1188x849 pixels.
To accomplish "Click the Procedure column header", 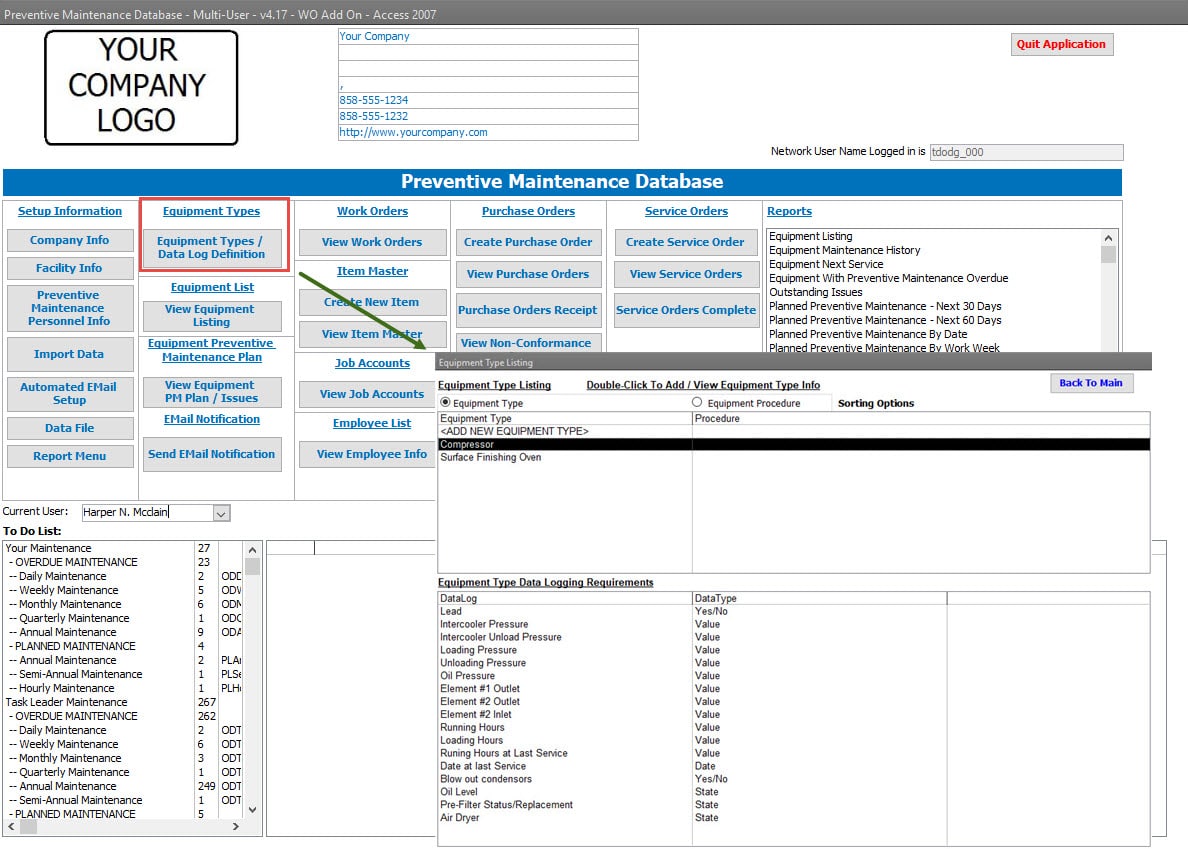I will (x=921, y=418).
